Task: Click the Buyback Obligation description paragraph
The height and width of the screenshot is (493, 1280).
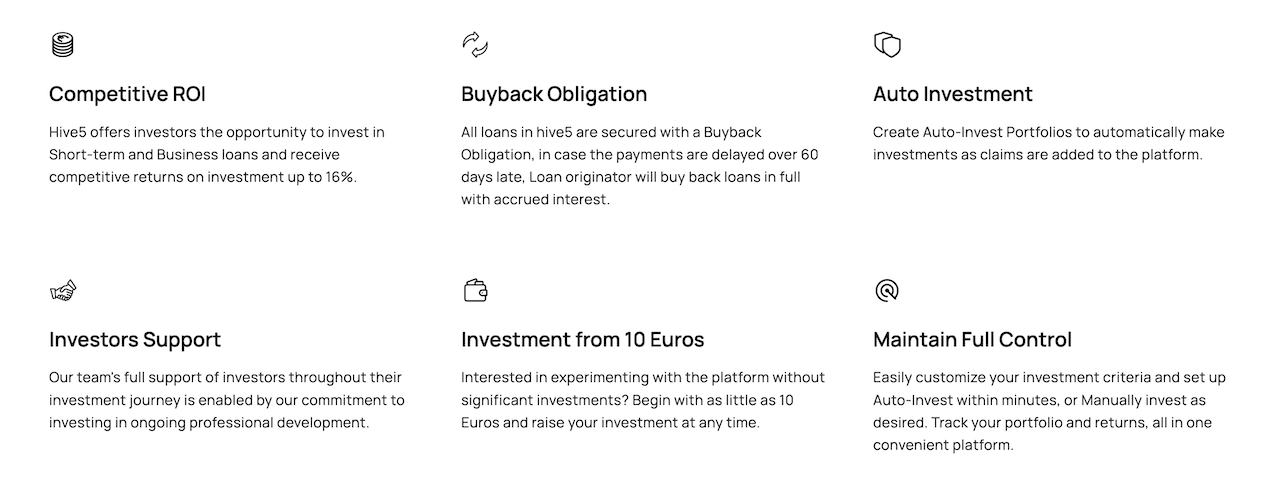Action: click(x=640, y=166)
